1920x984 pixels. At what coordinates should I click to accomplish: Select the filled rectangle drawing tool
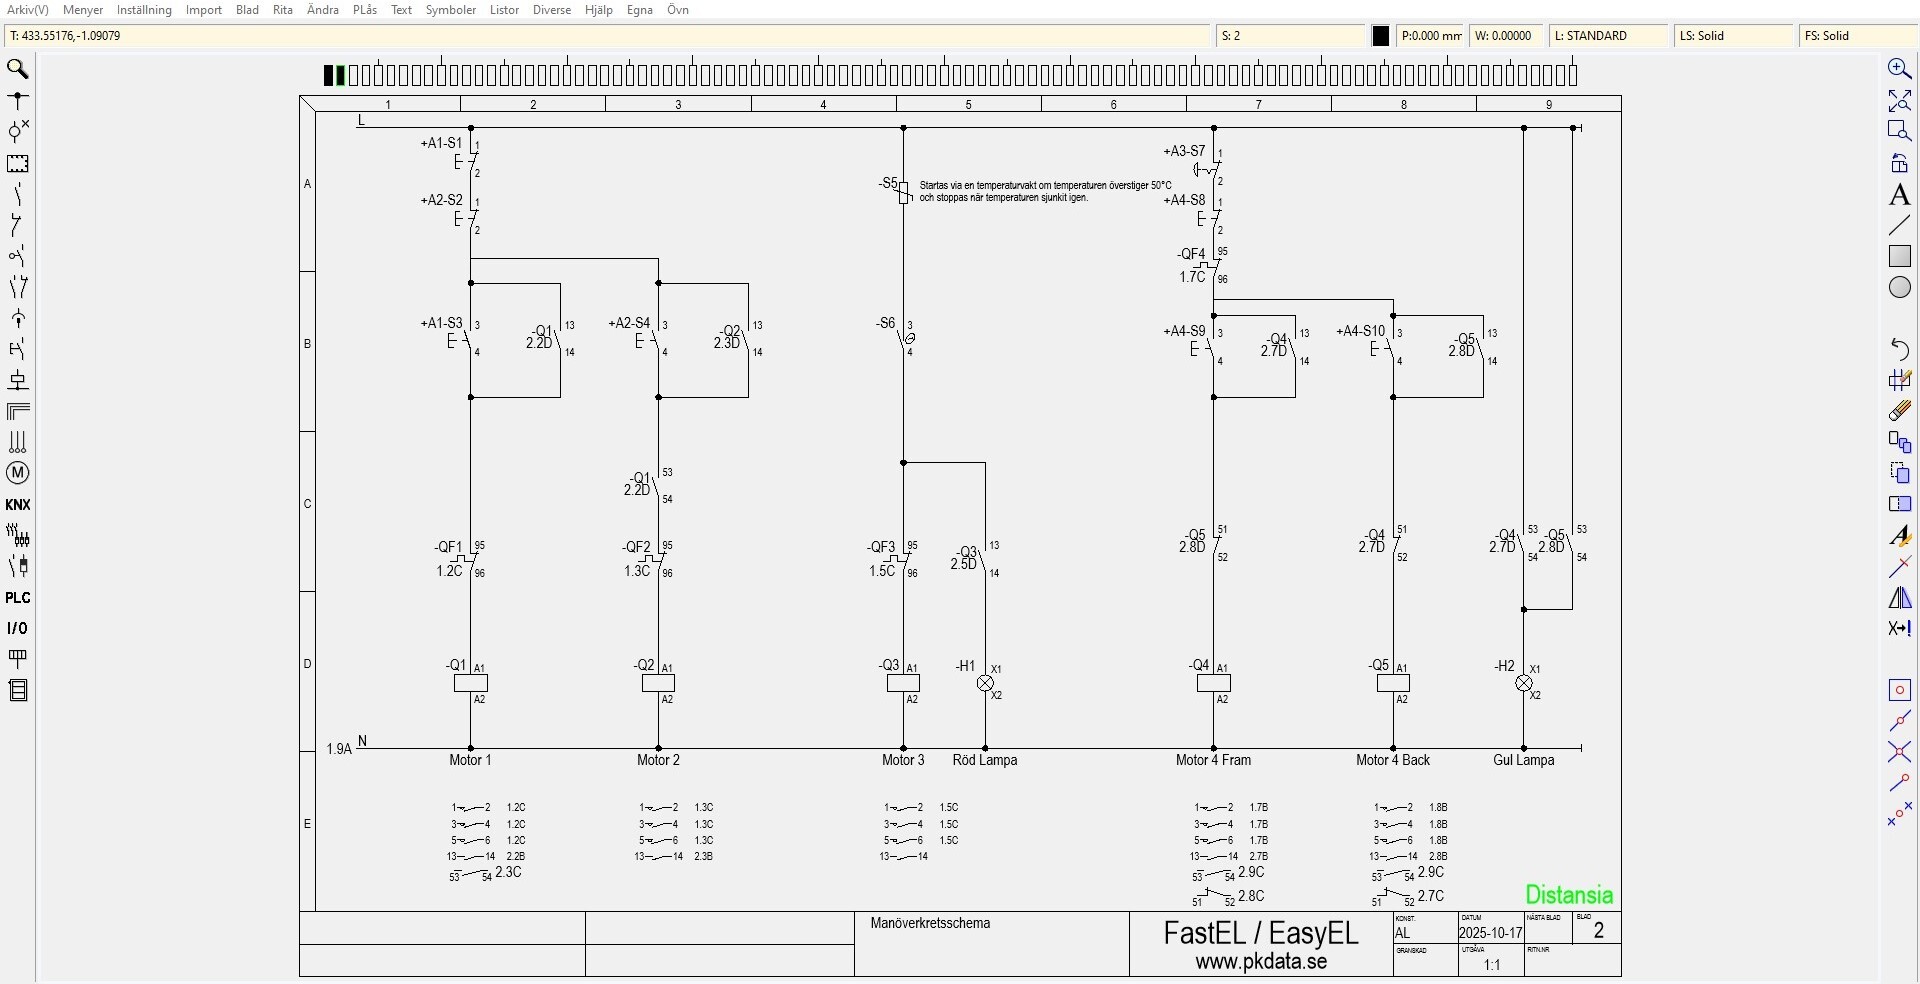(x=1899, y=256)
